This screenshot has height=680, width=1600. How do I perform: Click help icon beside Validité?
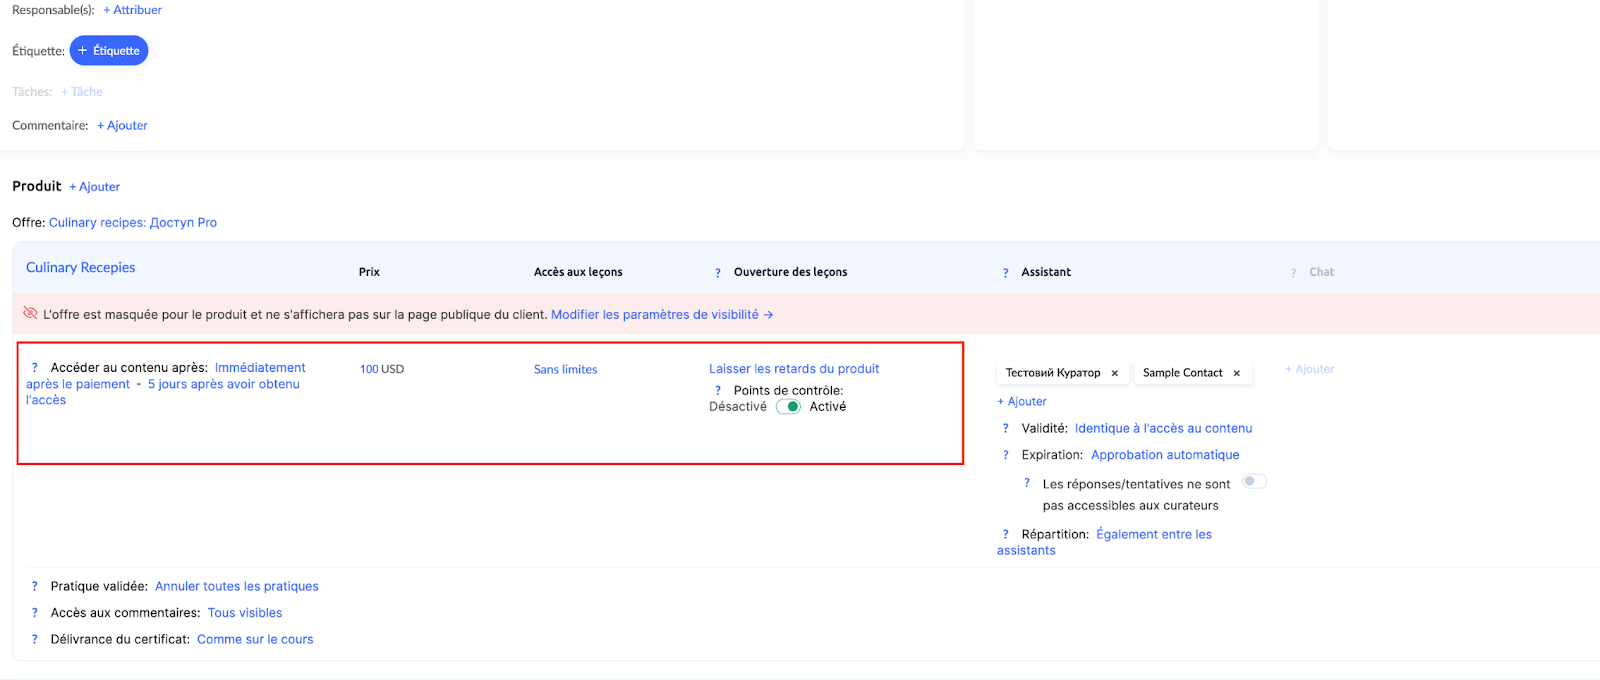[x=1005, y=429]
